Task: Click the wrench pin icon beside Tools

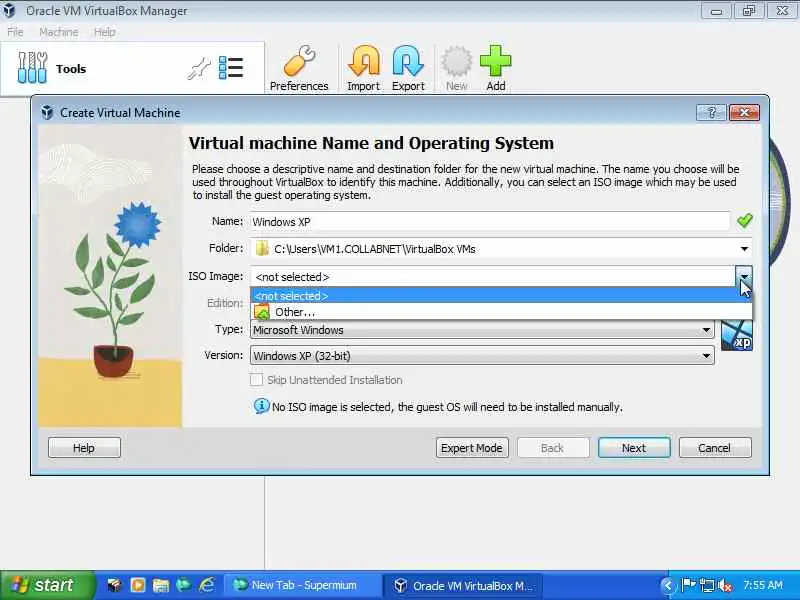Action: click(198, 68)
